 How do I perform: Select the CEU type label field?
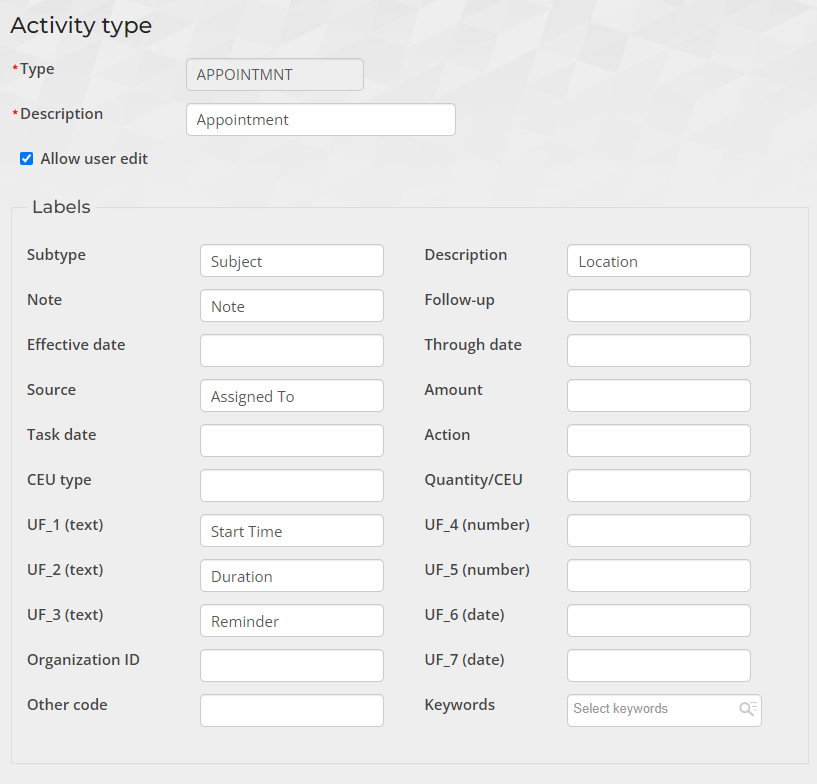pyautogui.click(x=291, y=485)
